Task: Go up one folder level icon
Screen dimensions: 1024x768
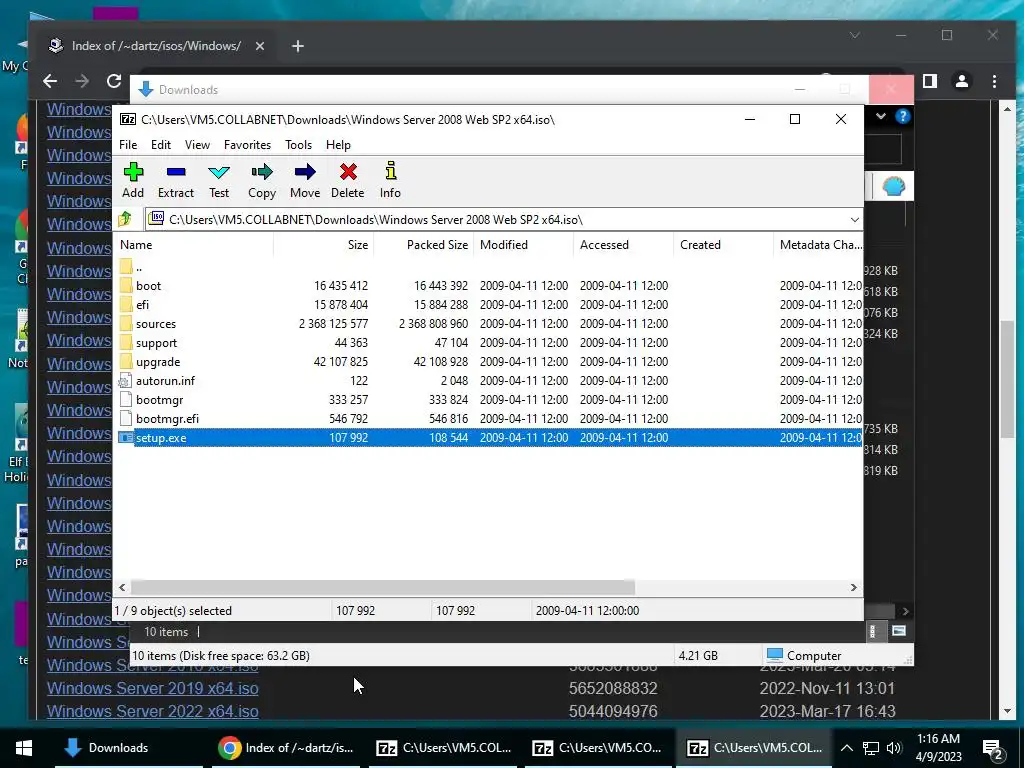Action: tap(125, 219)
